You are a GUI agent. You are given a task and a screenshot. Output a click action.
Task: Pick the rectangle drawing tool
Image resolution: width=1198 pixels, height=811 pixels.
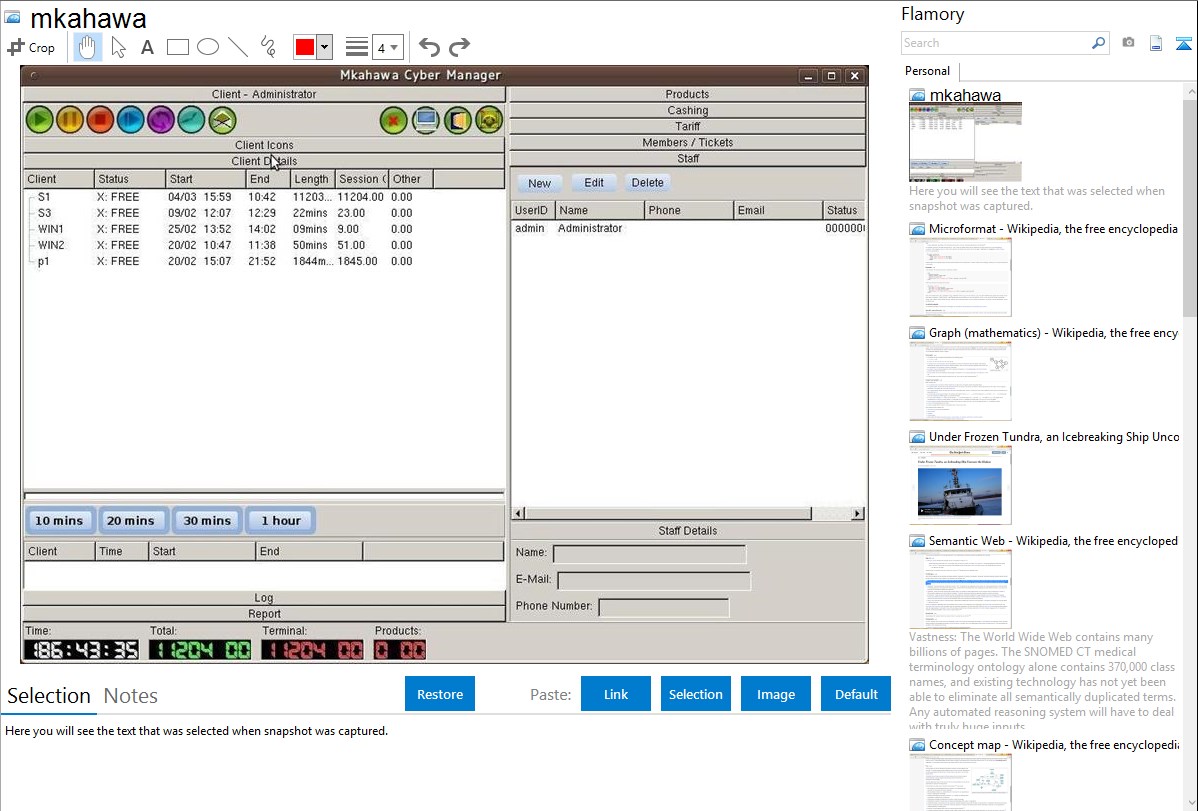coord(177,47)
